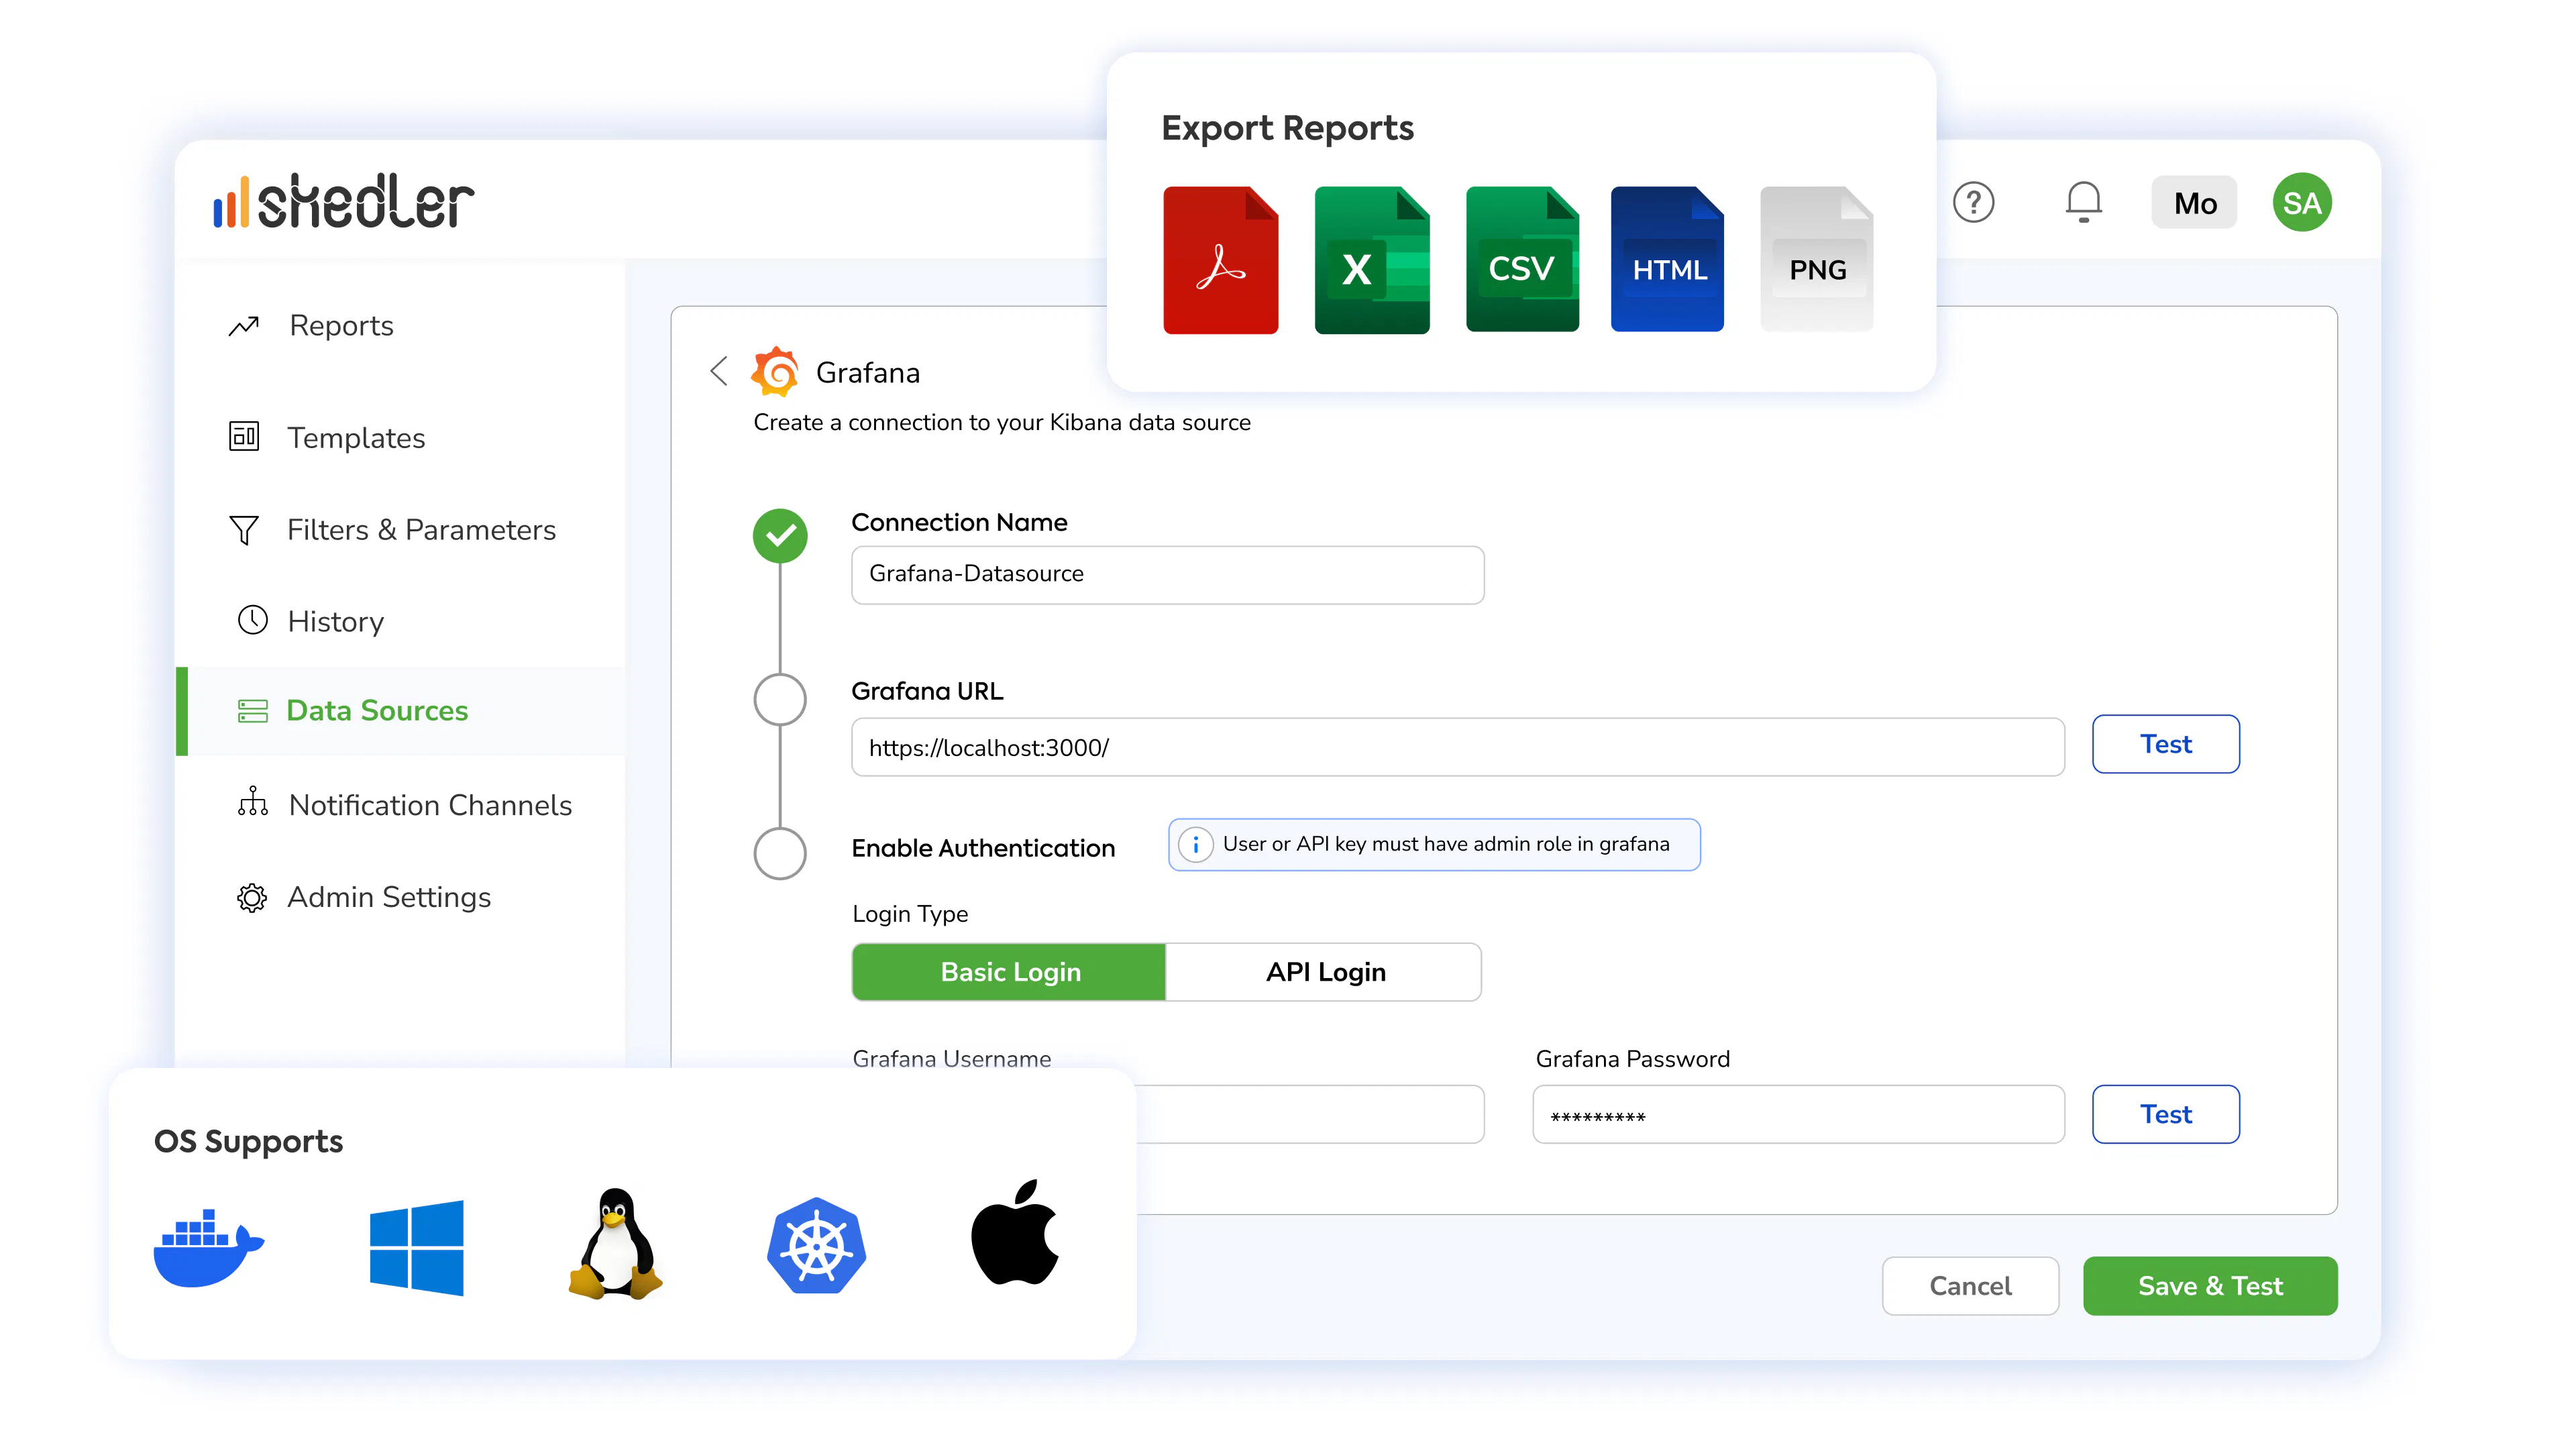This screenshot has height=1449, width=2576.
Task: Click the Data Sources server icon
Action: (x=252, y=711)
